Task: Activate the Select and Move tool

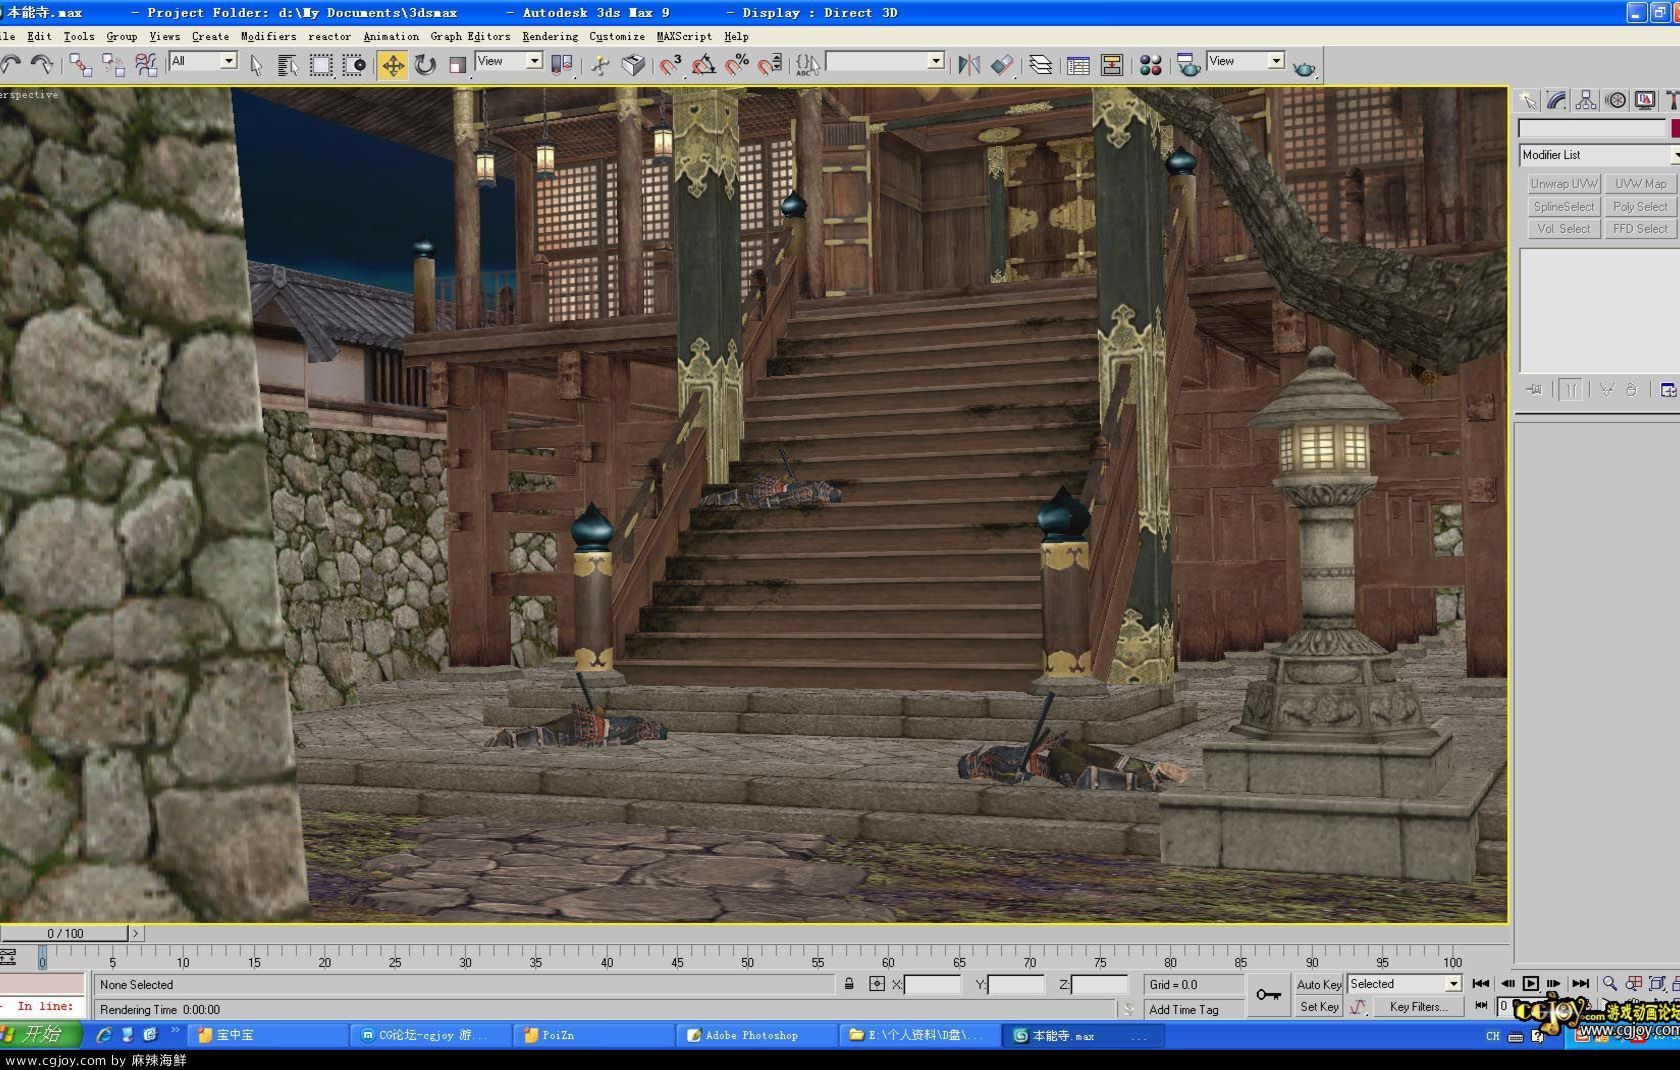Action: 392,65
